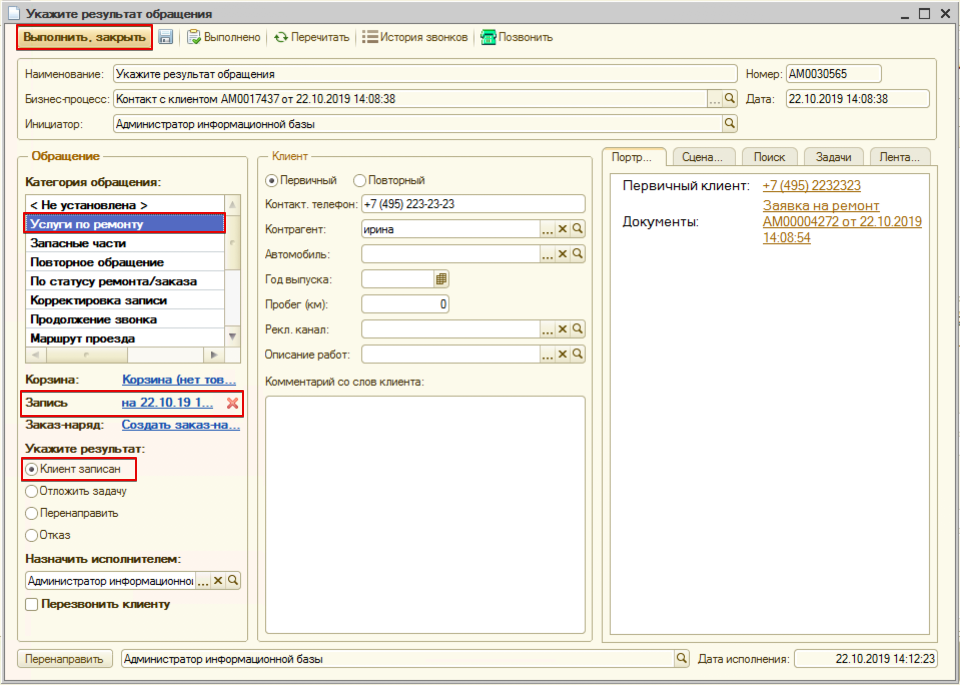Click the Выполнить, закрыть button
The width and height of the screenshot is (960, 685).
(83, 37)
